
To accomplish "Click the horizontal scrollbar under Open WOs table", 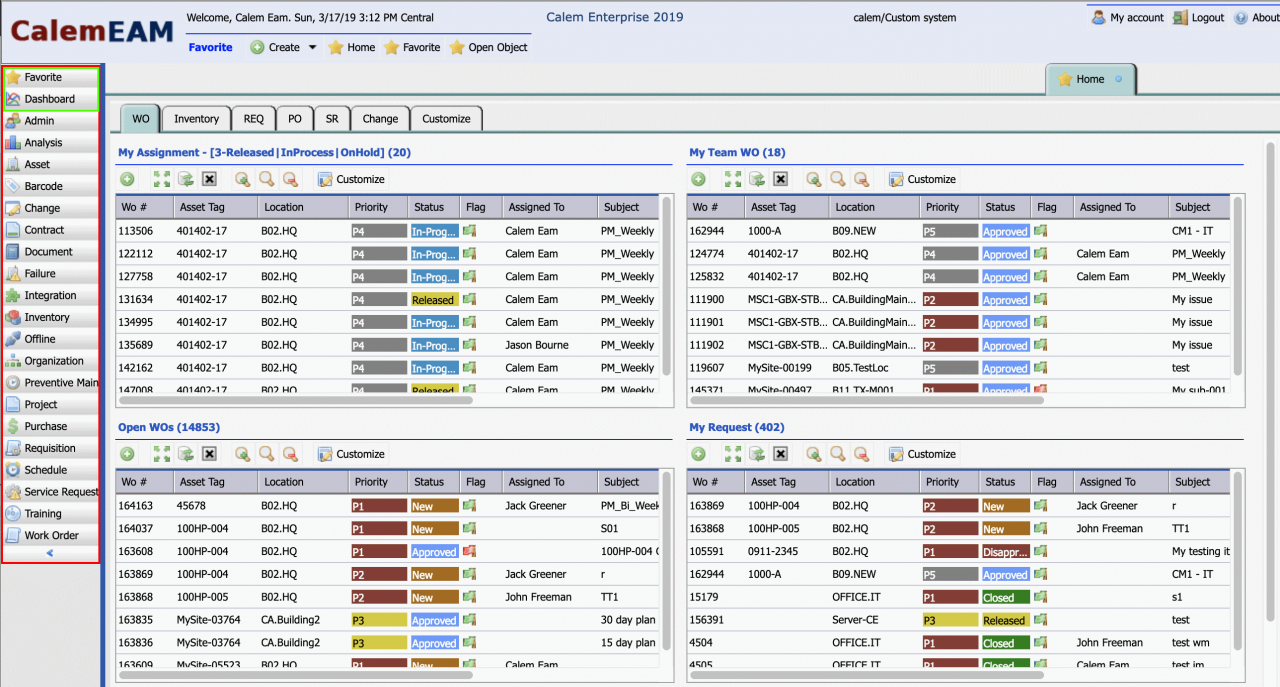I will 295,674.
